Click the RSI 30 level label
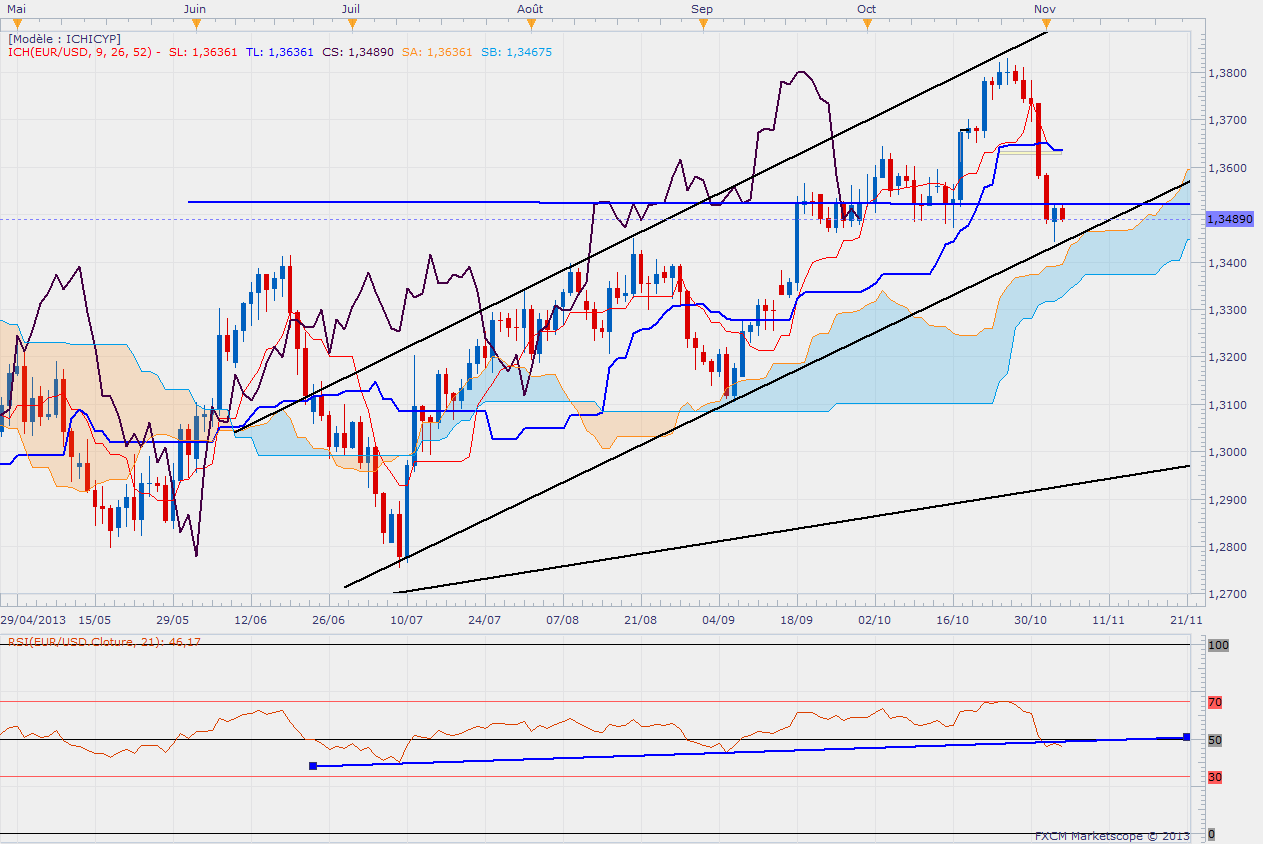 coord(1215,777)
